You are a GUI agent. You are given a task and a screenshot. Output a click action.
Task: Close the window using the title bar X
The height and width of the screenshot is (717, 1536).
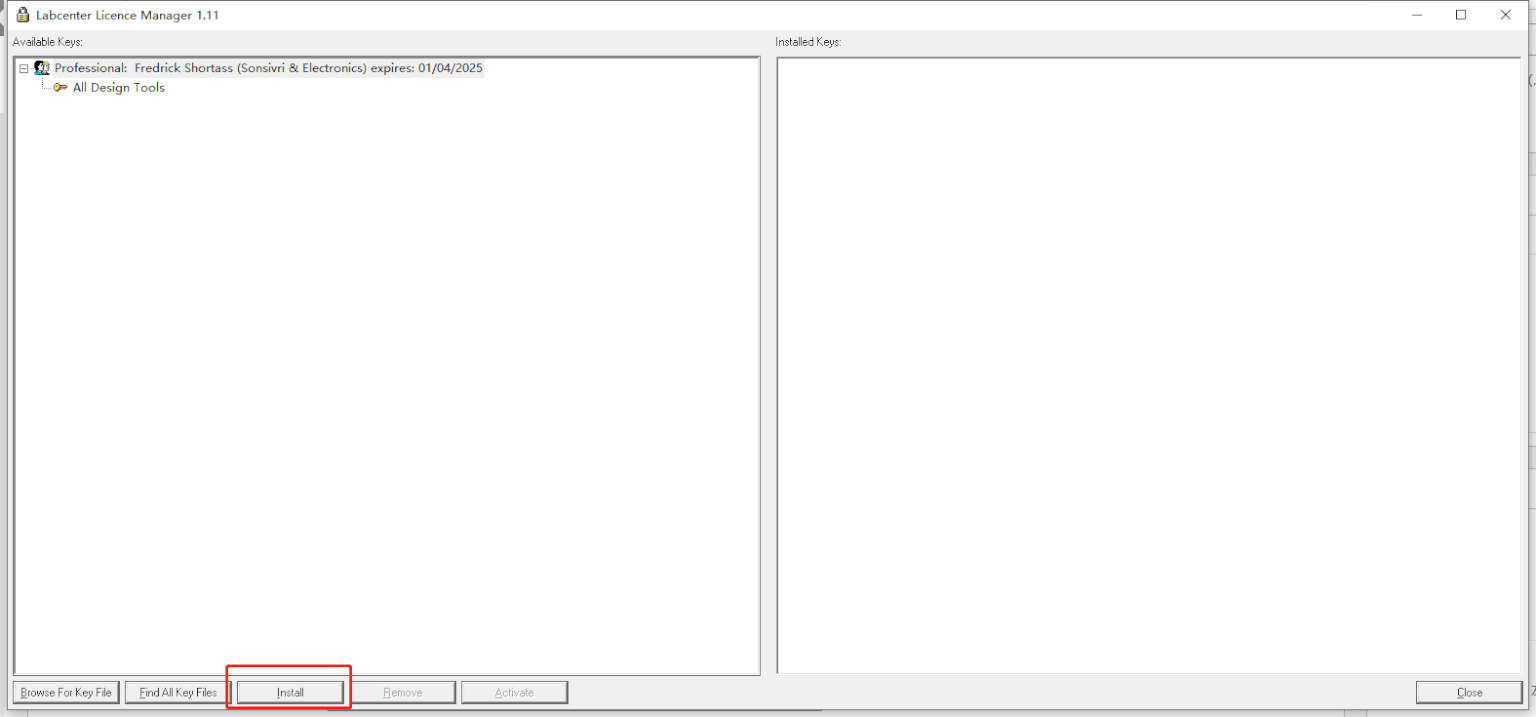tap(1506, 15)
